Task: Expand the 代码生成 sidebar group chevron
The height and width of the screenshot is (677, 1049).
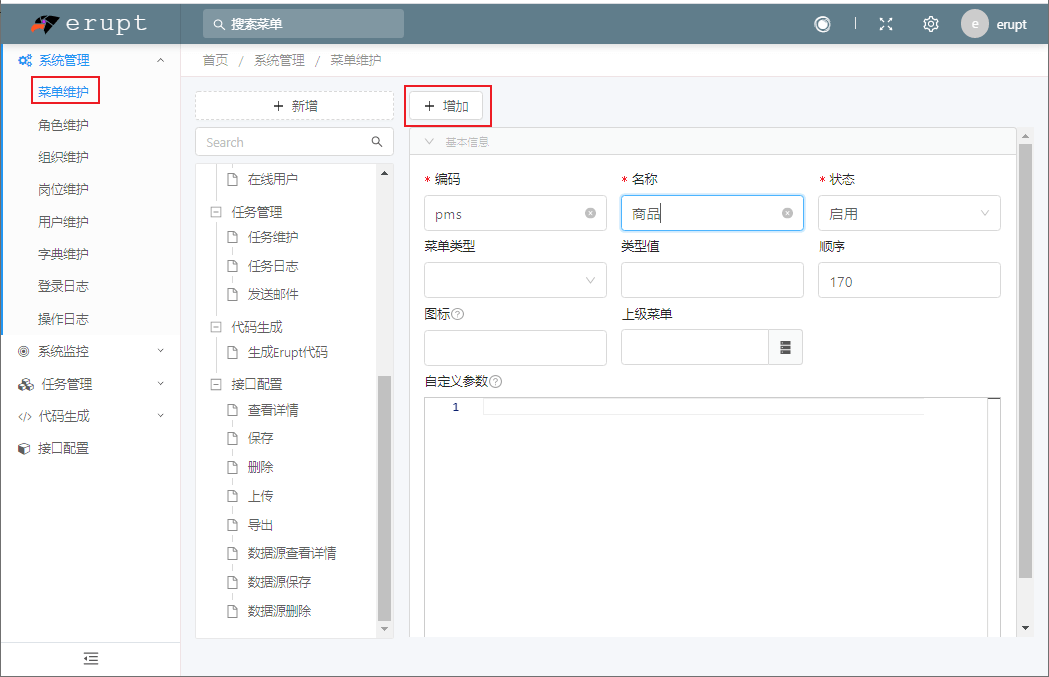Action: 161,415
